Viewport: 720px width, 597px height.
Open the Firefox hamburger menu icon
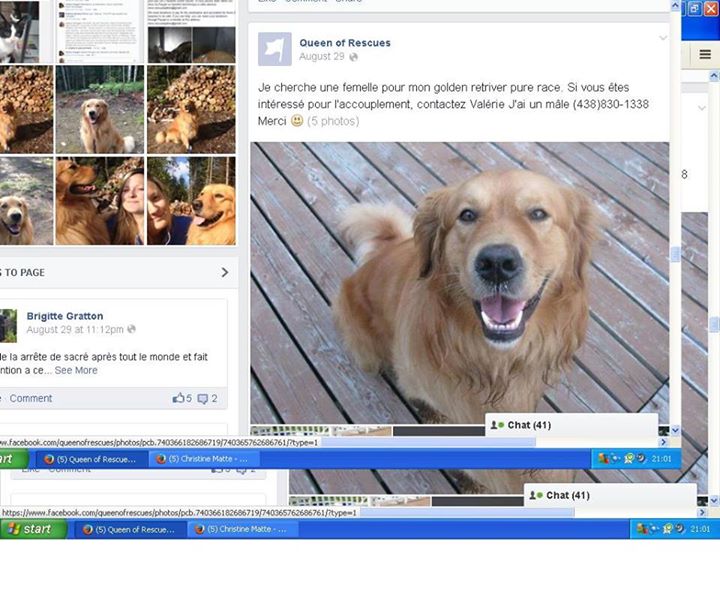pyautogui.click(x=705, y=55)
